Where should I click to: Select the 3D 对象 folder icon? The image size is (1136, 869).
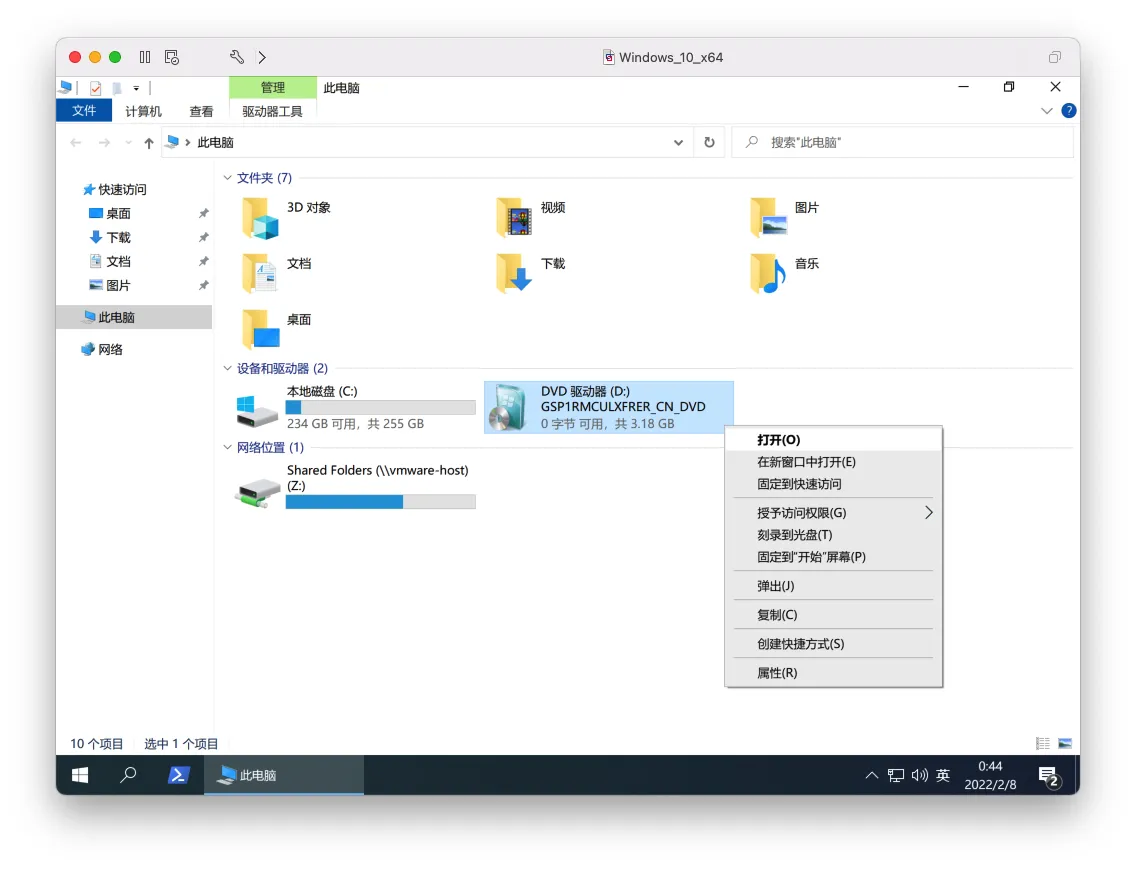[261, 218]
